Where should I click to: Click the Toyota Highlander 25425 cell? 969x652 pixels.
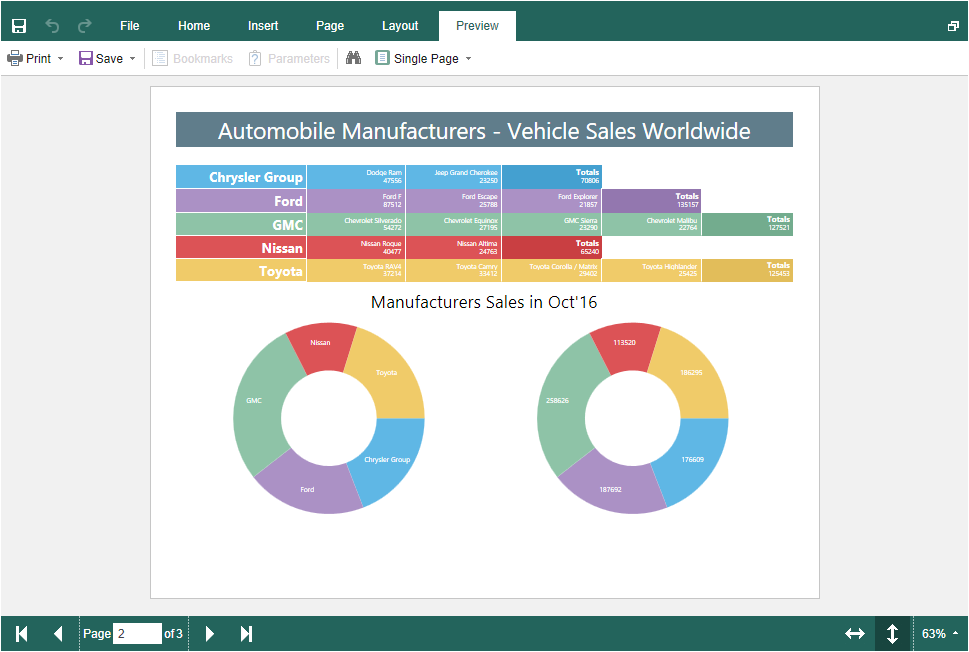(x=651, y=271)
